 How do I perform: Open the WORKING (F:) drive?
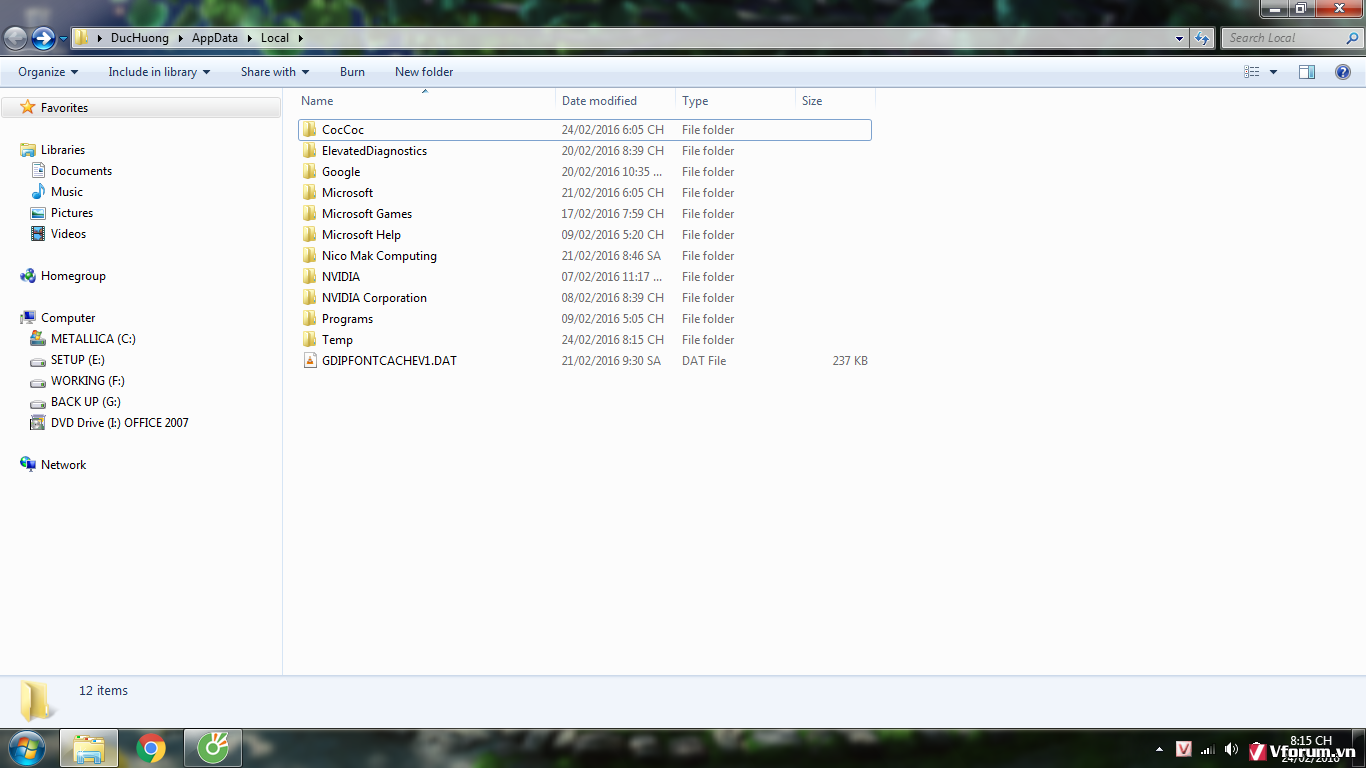[x=88, y=381]
